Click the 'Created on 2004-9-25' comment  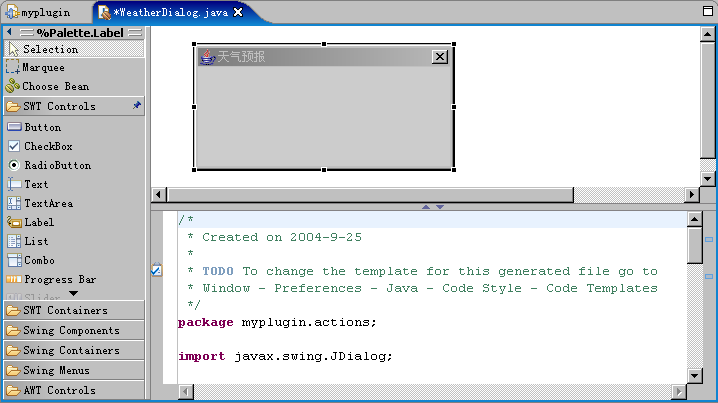coord(282,237)
